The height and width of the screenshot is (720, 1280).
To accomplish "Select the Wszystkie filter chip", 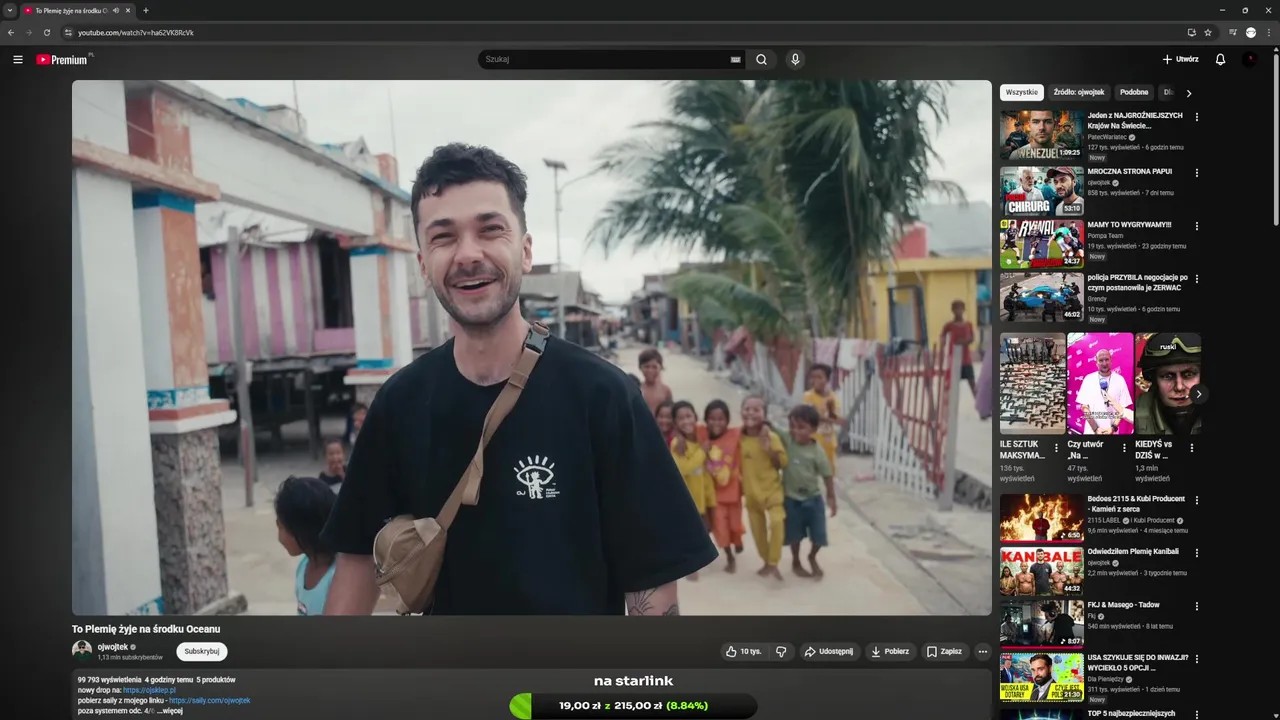I will click(1022, 92).
